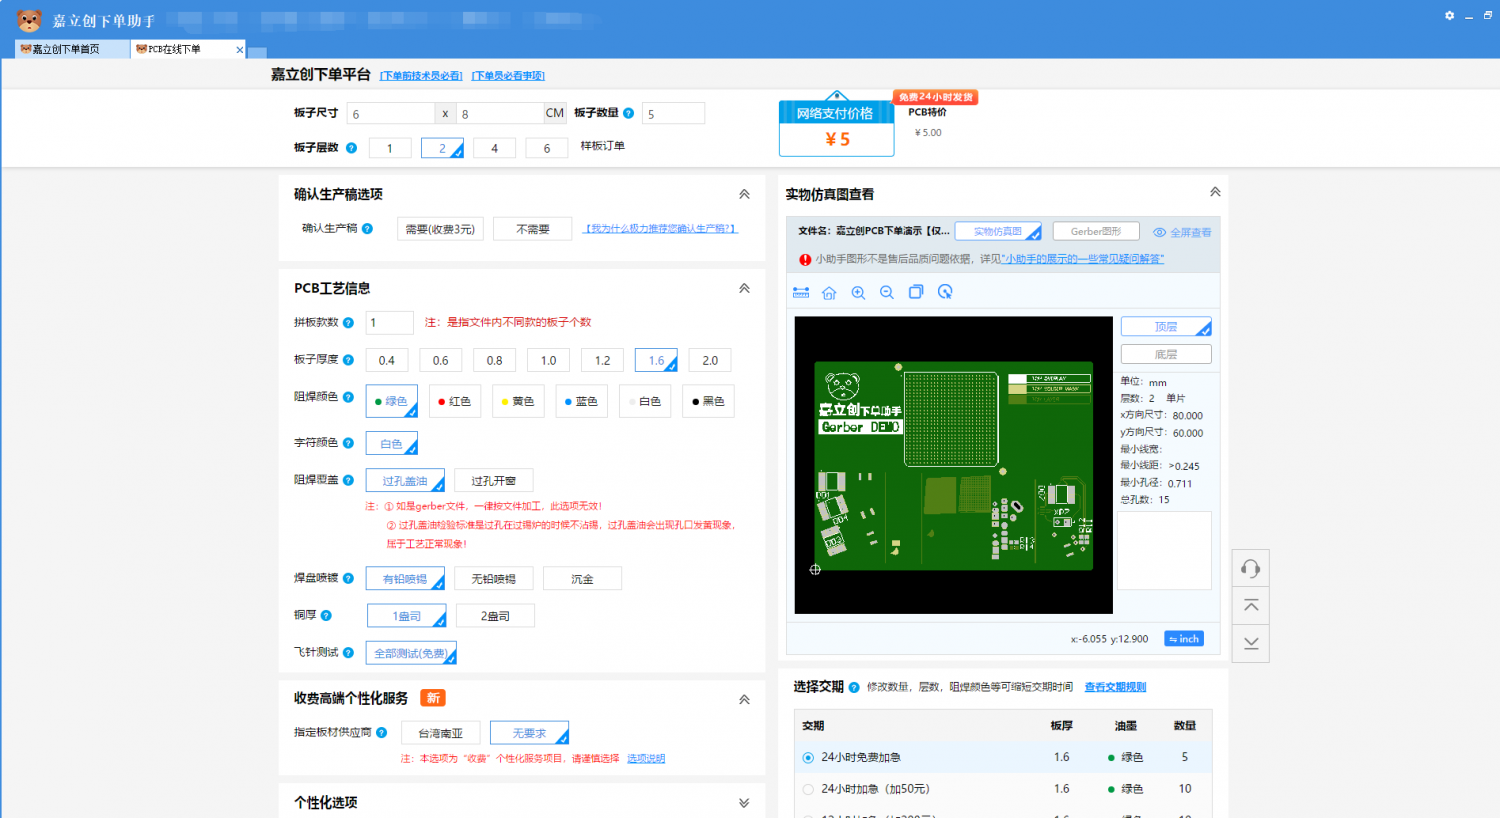
Task: Open 我为什么极力推荐您确认生产稿 link
Action: coord(661,229)
